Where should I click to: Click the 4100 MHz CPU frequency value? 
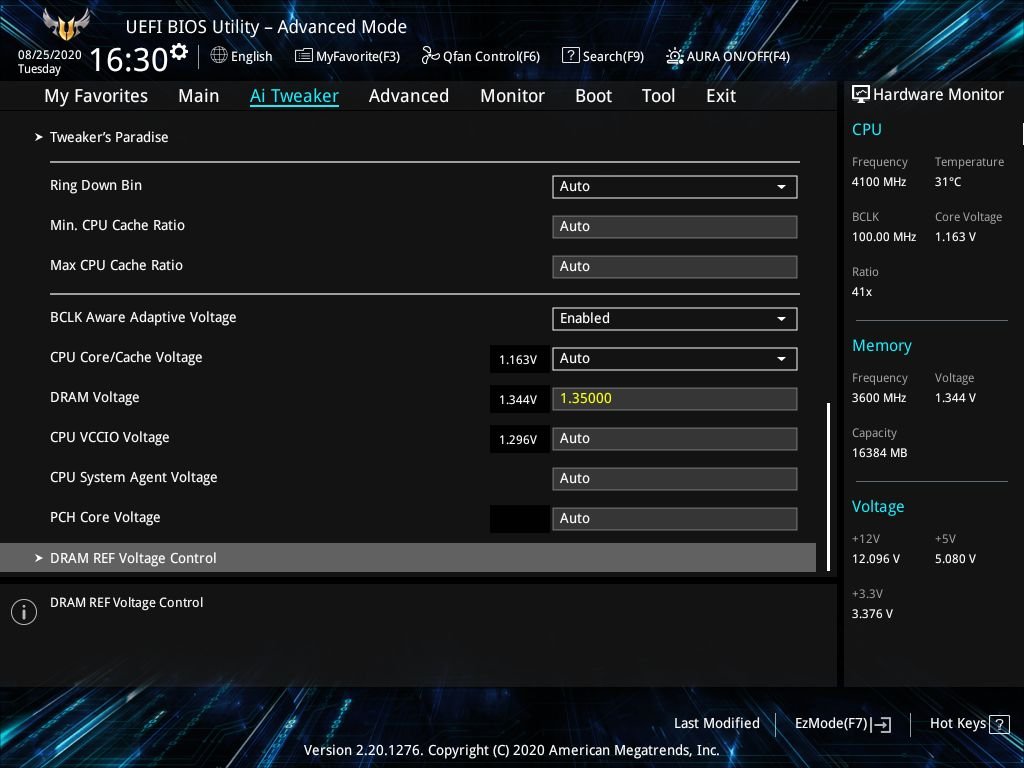tap(879, 182)
